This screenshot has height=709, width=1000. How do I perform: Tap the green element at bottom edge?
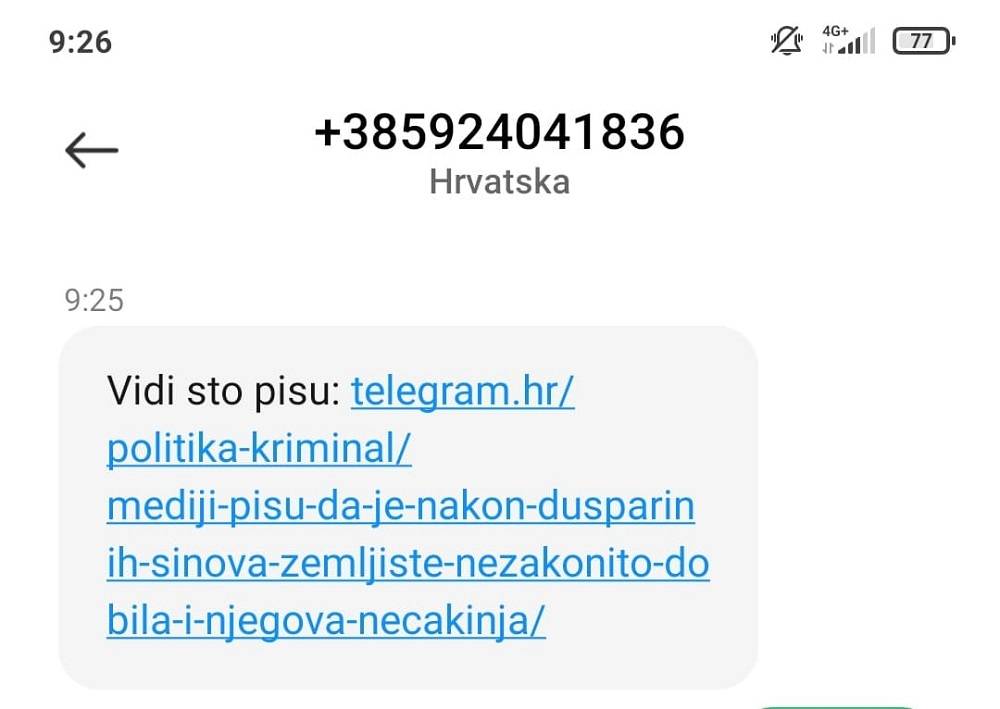coord(839,706)
